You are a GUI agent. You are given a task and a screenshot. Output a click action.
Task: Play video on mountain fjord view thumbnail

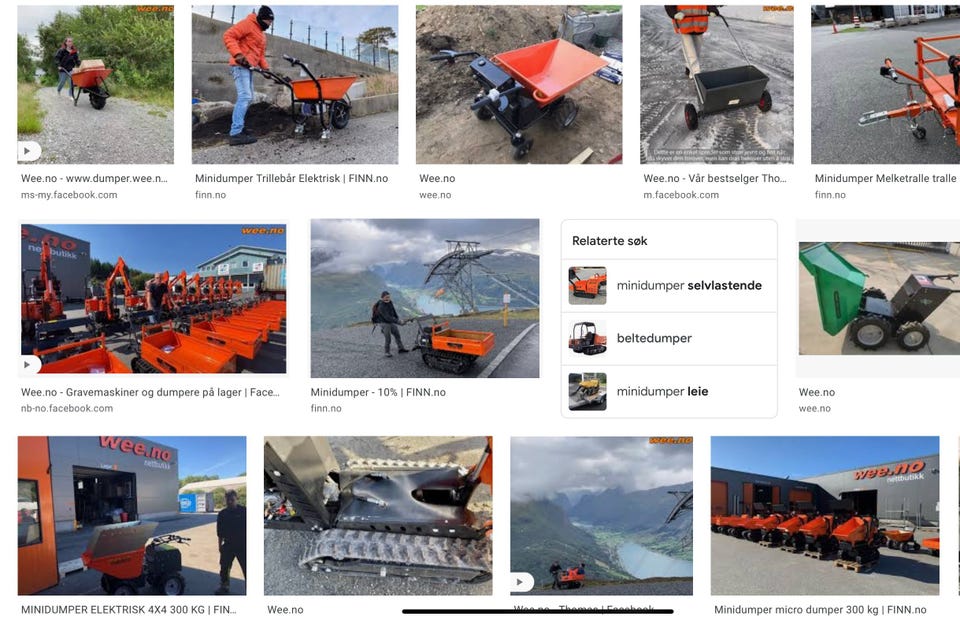tap(520, 581)
